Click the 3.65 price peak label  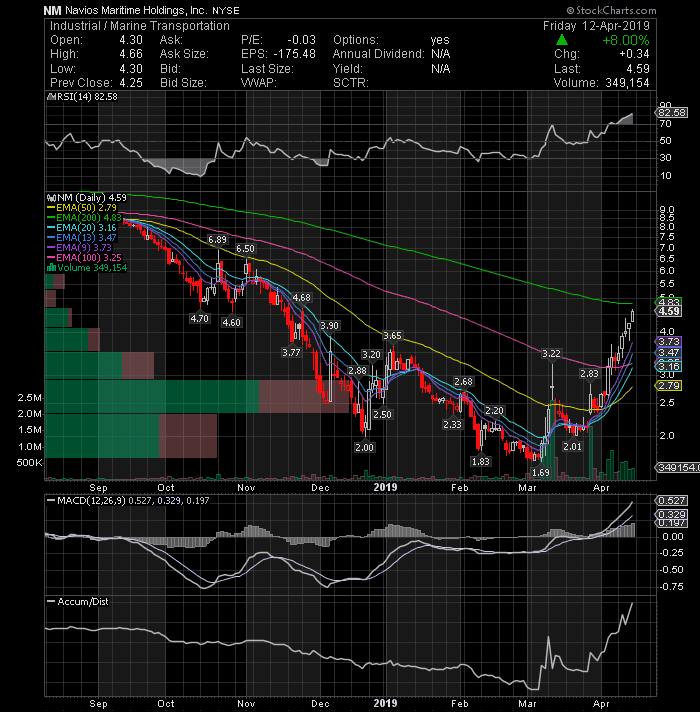(x=392, y=336)
